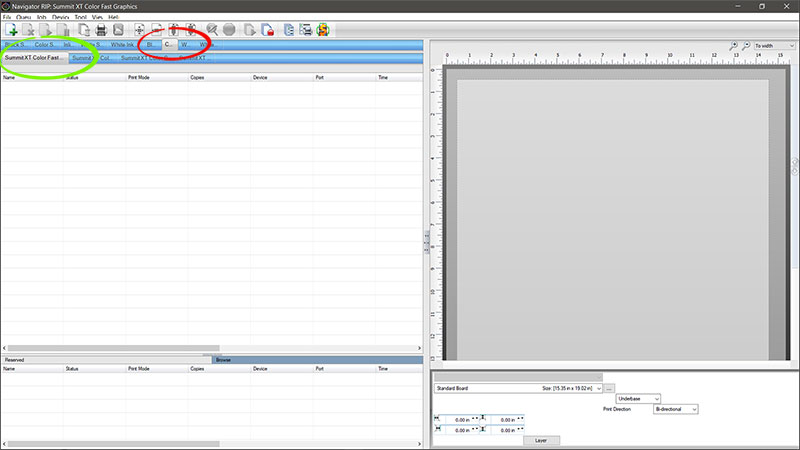800x450 pixels.
Task: Click the right arrow of the job queue scrollbar
Action: tap(419, 348)
